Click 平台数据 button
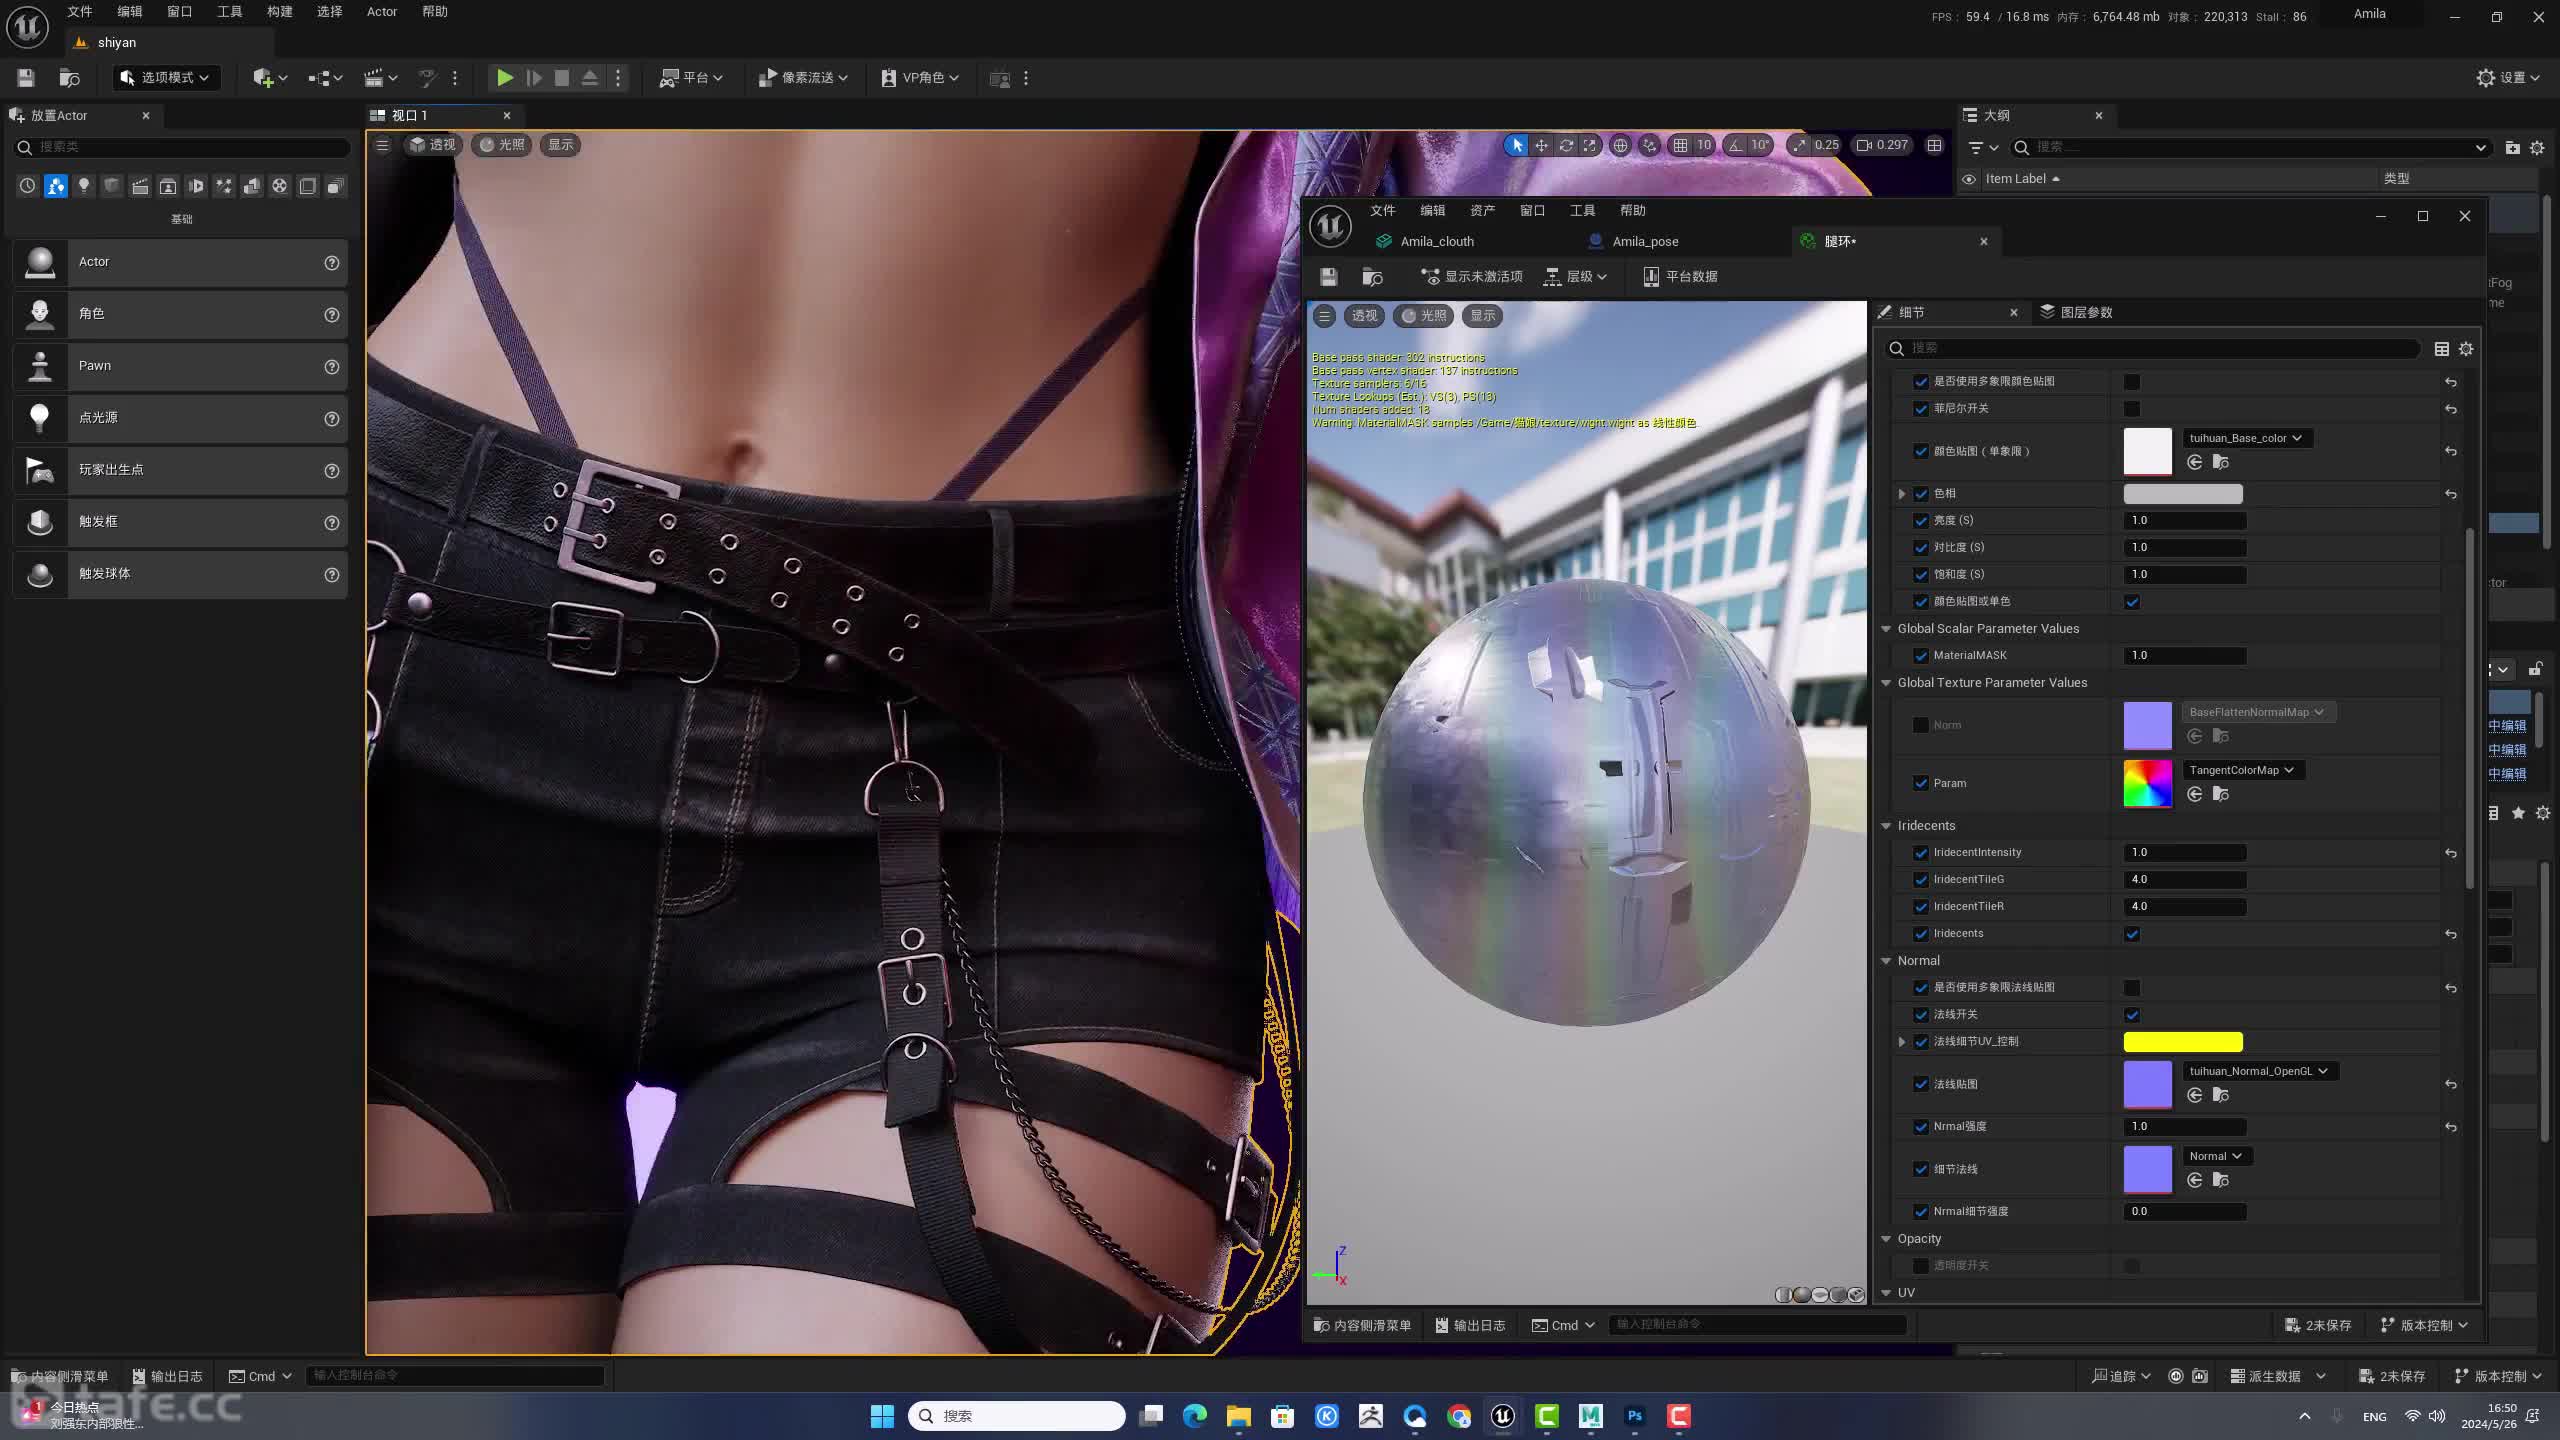This screenshot has width=2560, height=1440. click(x=1680, y=277)
